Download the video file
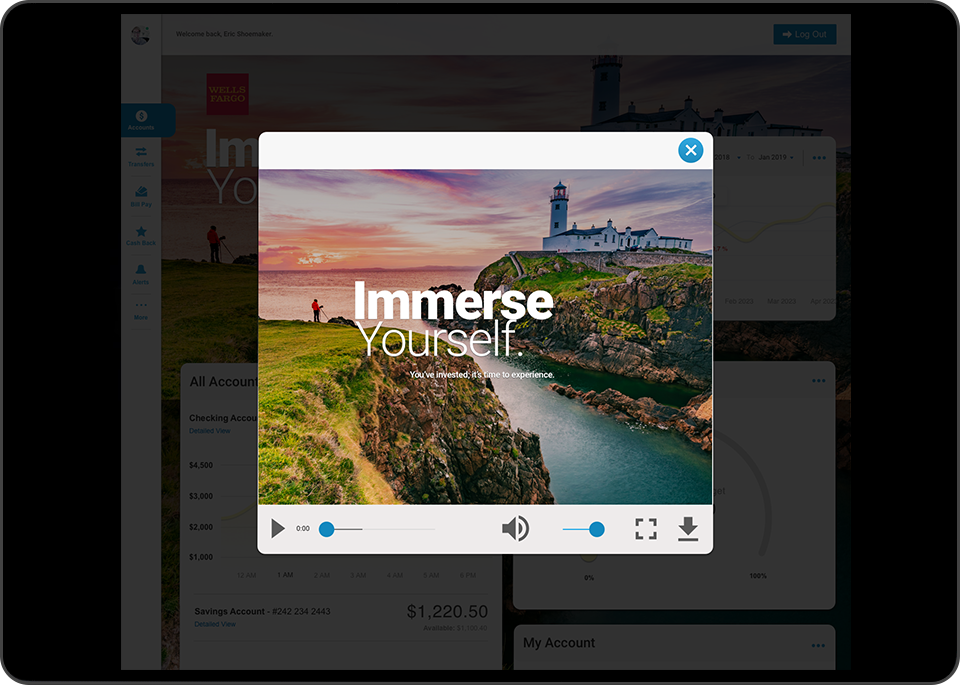 pyautogui.click(x=688, y=529)
